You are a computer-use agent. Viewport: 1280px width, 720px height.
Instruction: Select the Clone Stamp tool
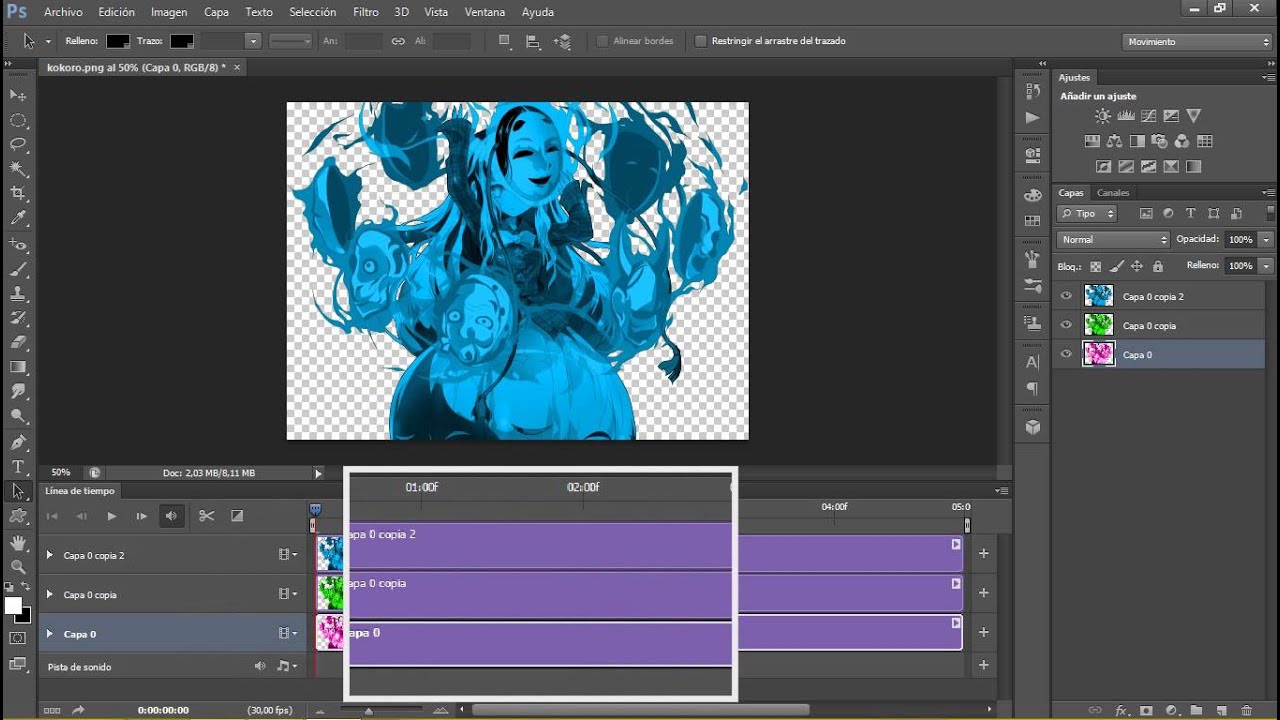click(18, 294)
